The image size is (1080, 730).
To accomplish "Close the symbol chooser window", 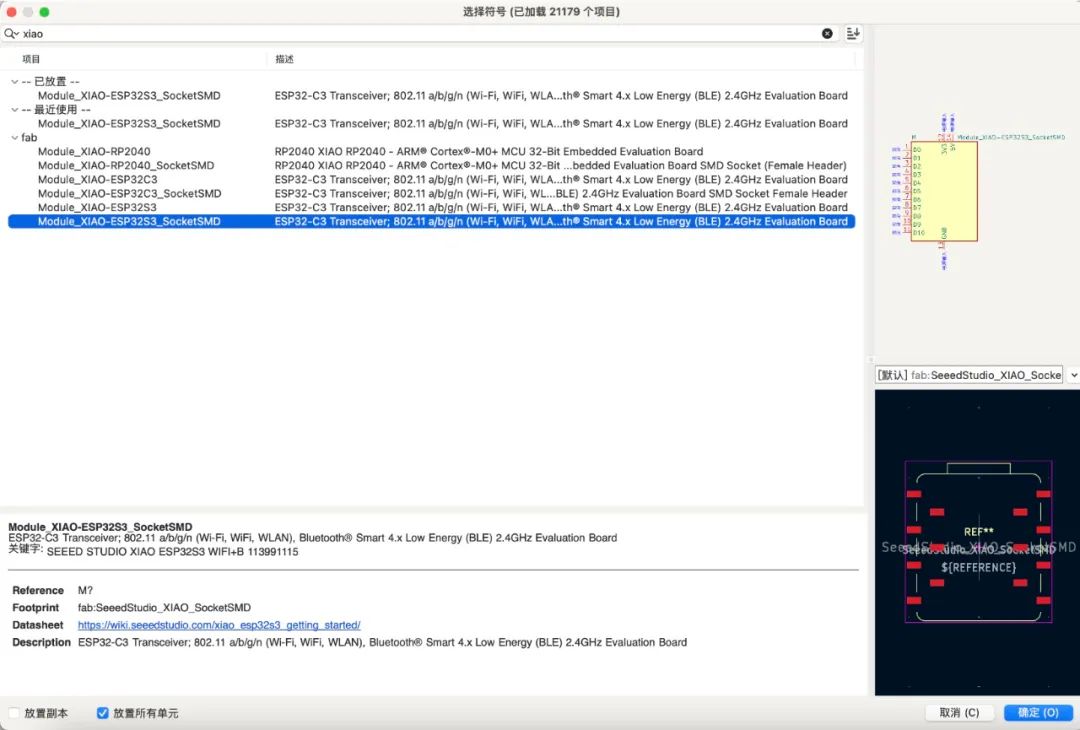I will tap(11, 12).
